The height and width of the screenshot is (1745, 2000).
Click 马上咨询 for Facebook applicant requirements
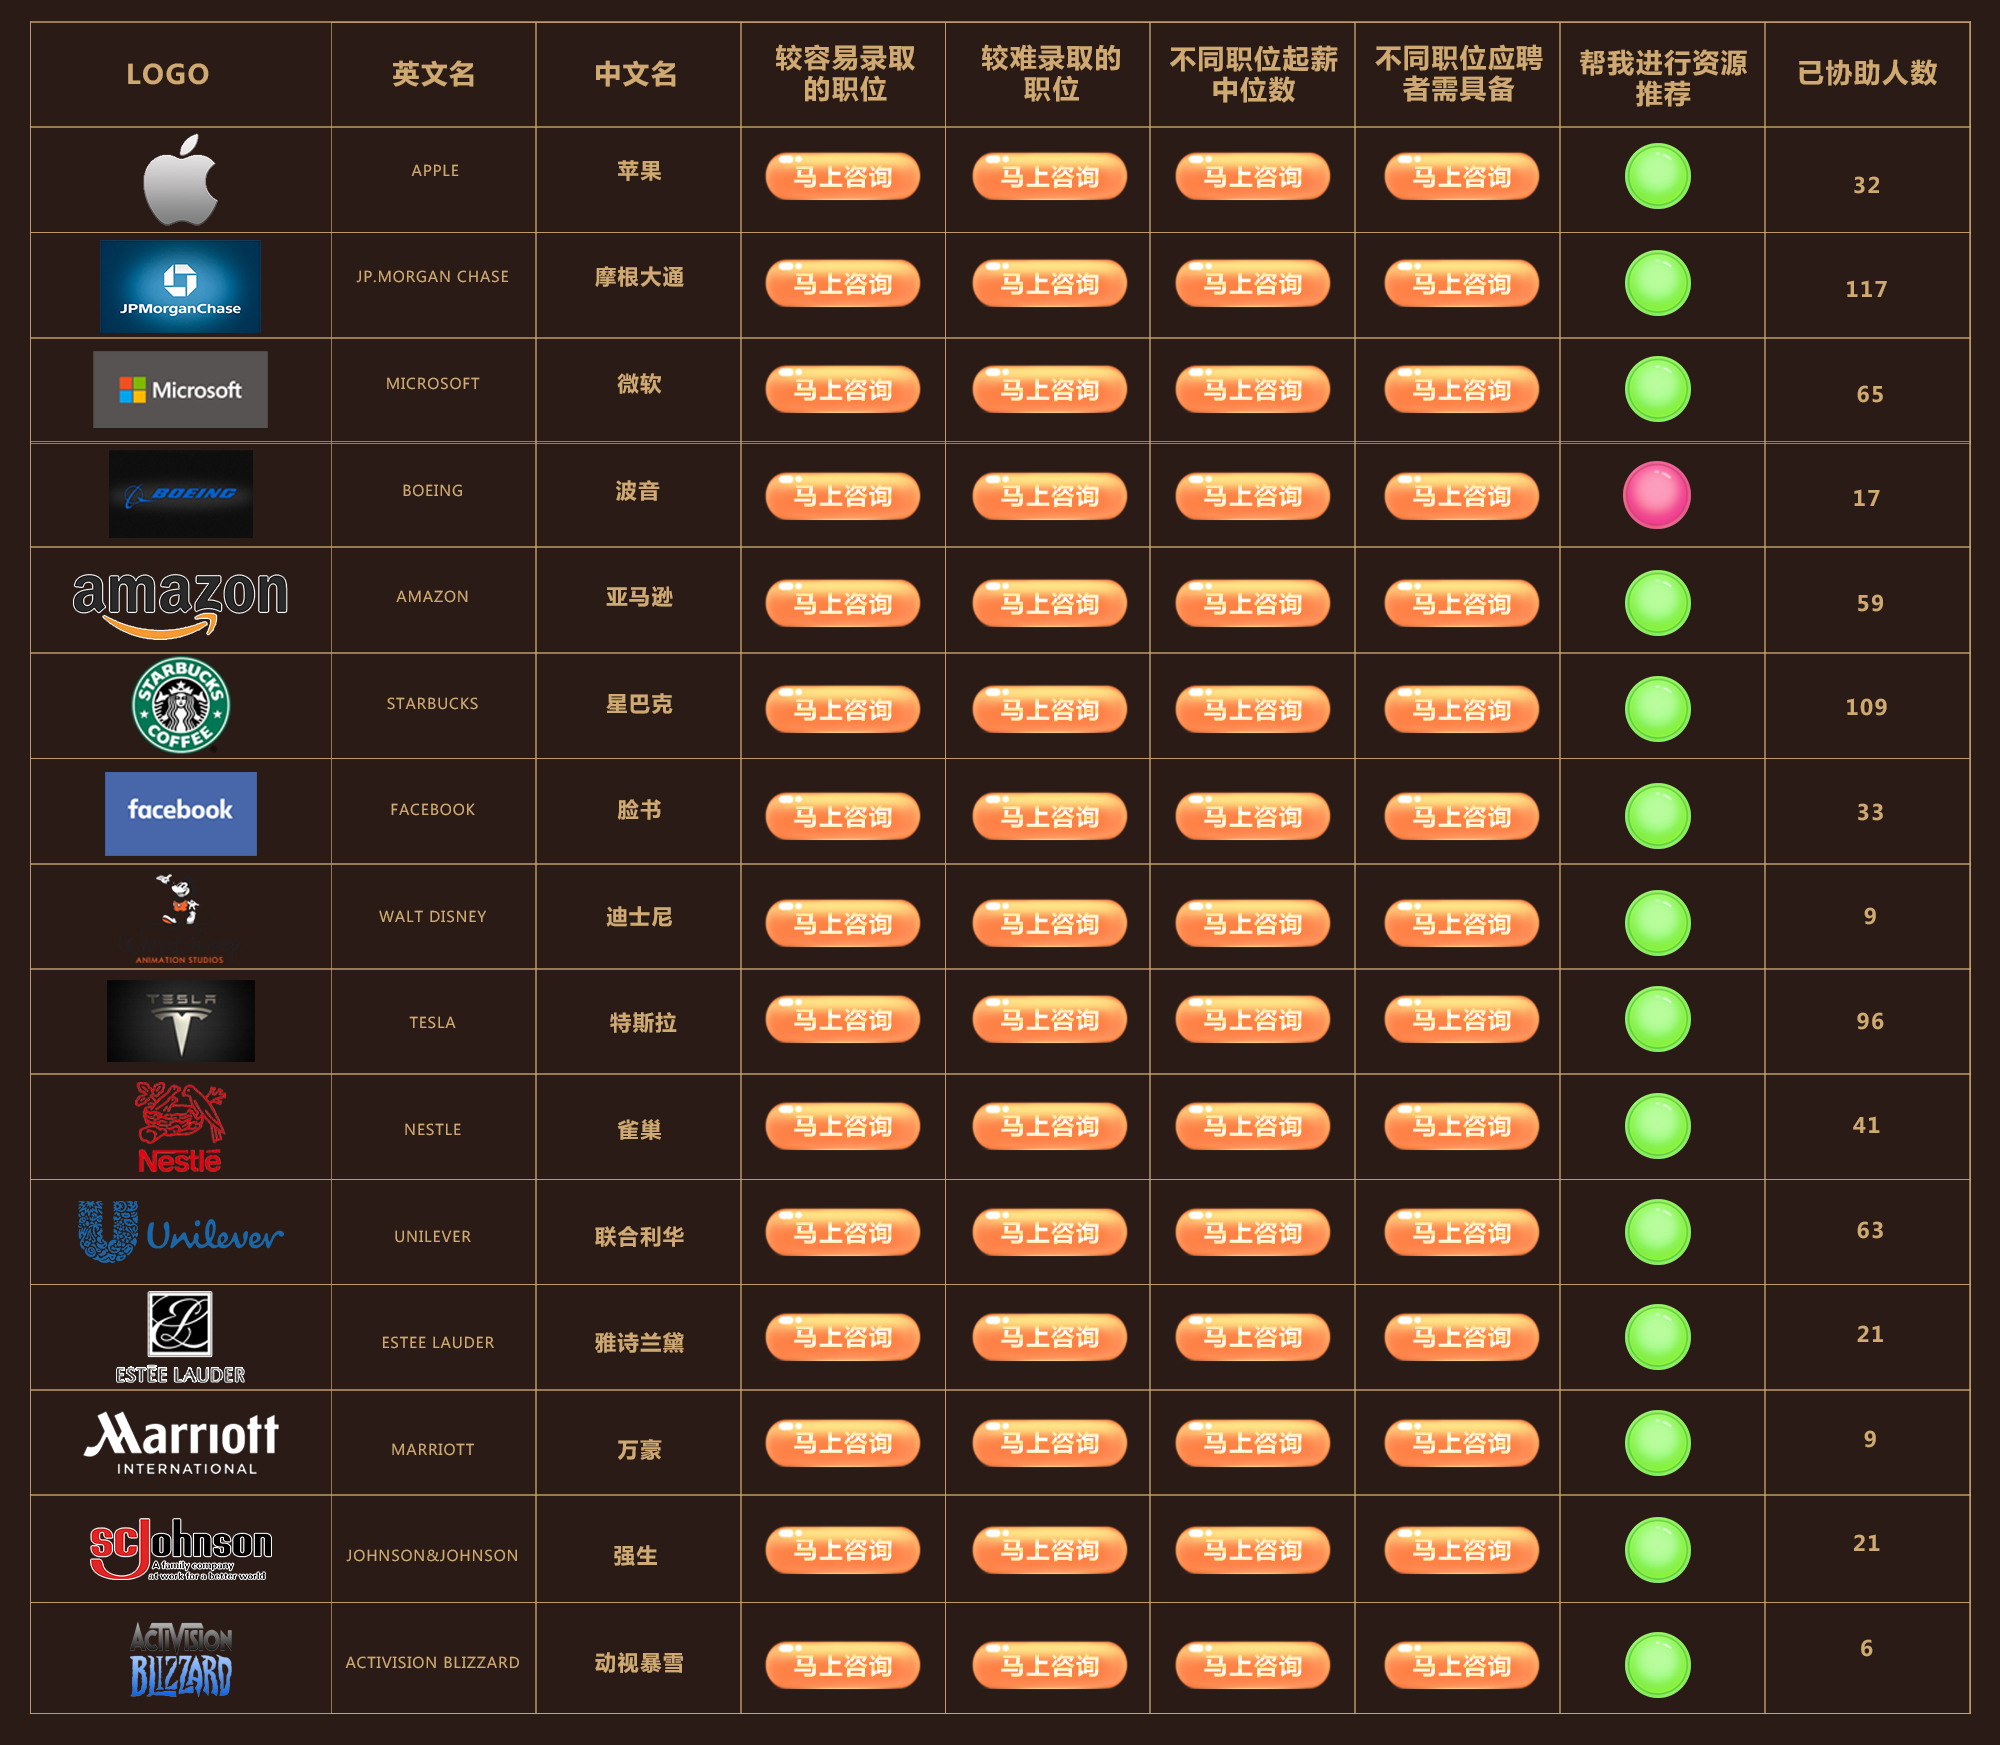pyautogui.click(x=1462, y=817)
